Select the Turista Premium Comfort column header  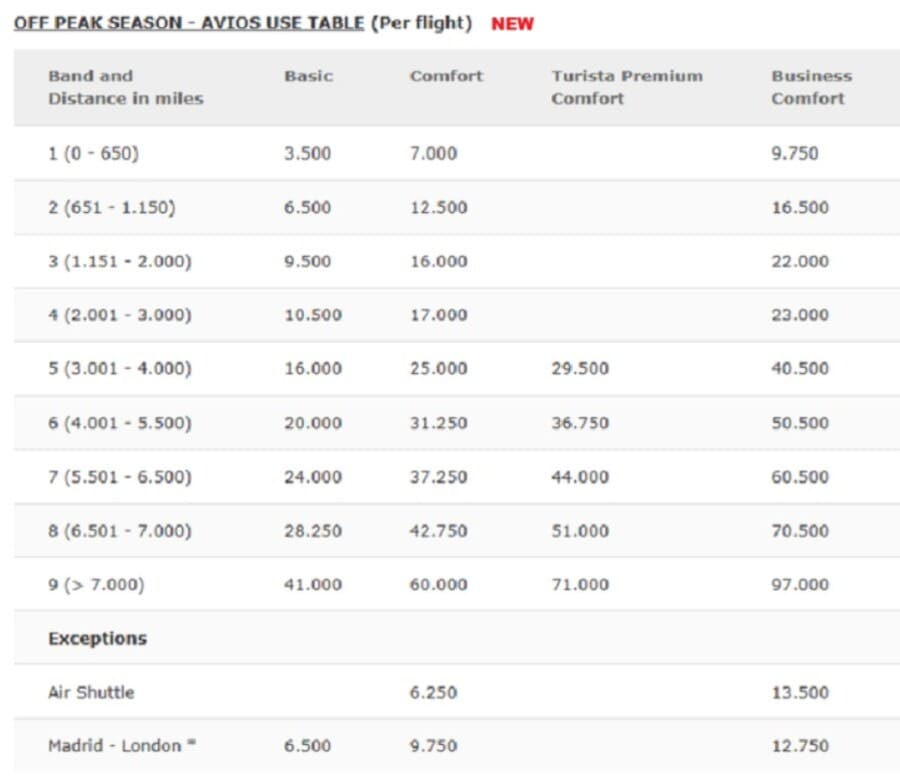coord(626,87)
